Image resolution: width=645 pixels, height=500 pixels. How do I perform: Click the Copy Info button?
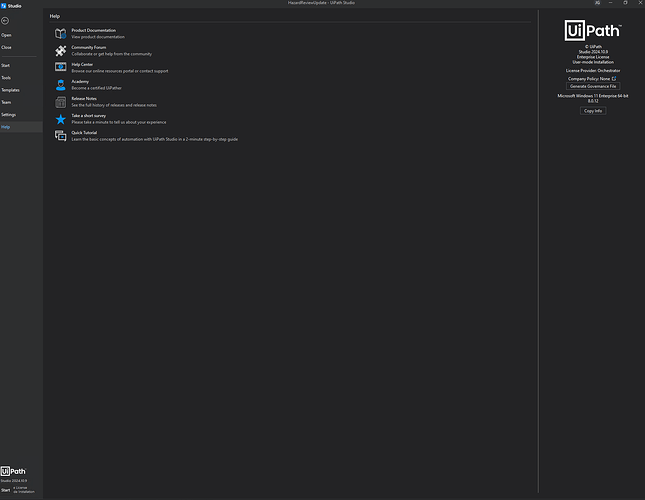593,111
